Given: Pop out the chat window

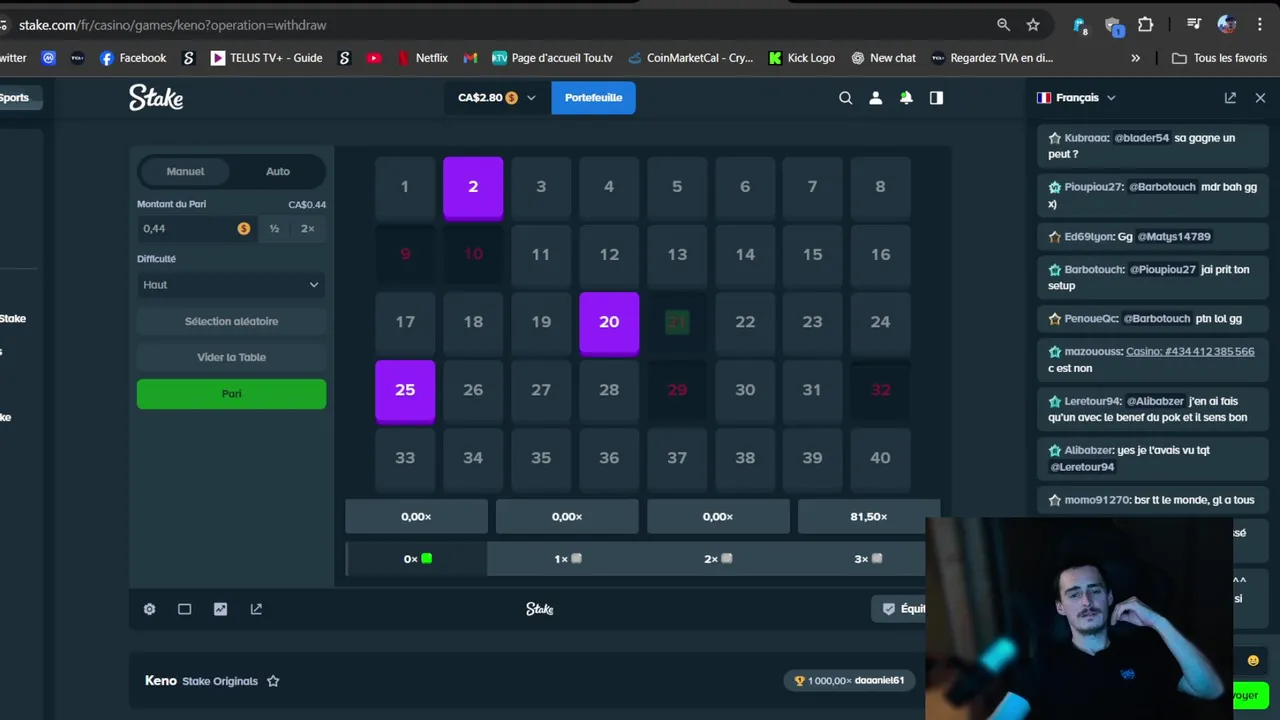Looking at the screenshot, I should point(1230,97).
